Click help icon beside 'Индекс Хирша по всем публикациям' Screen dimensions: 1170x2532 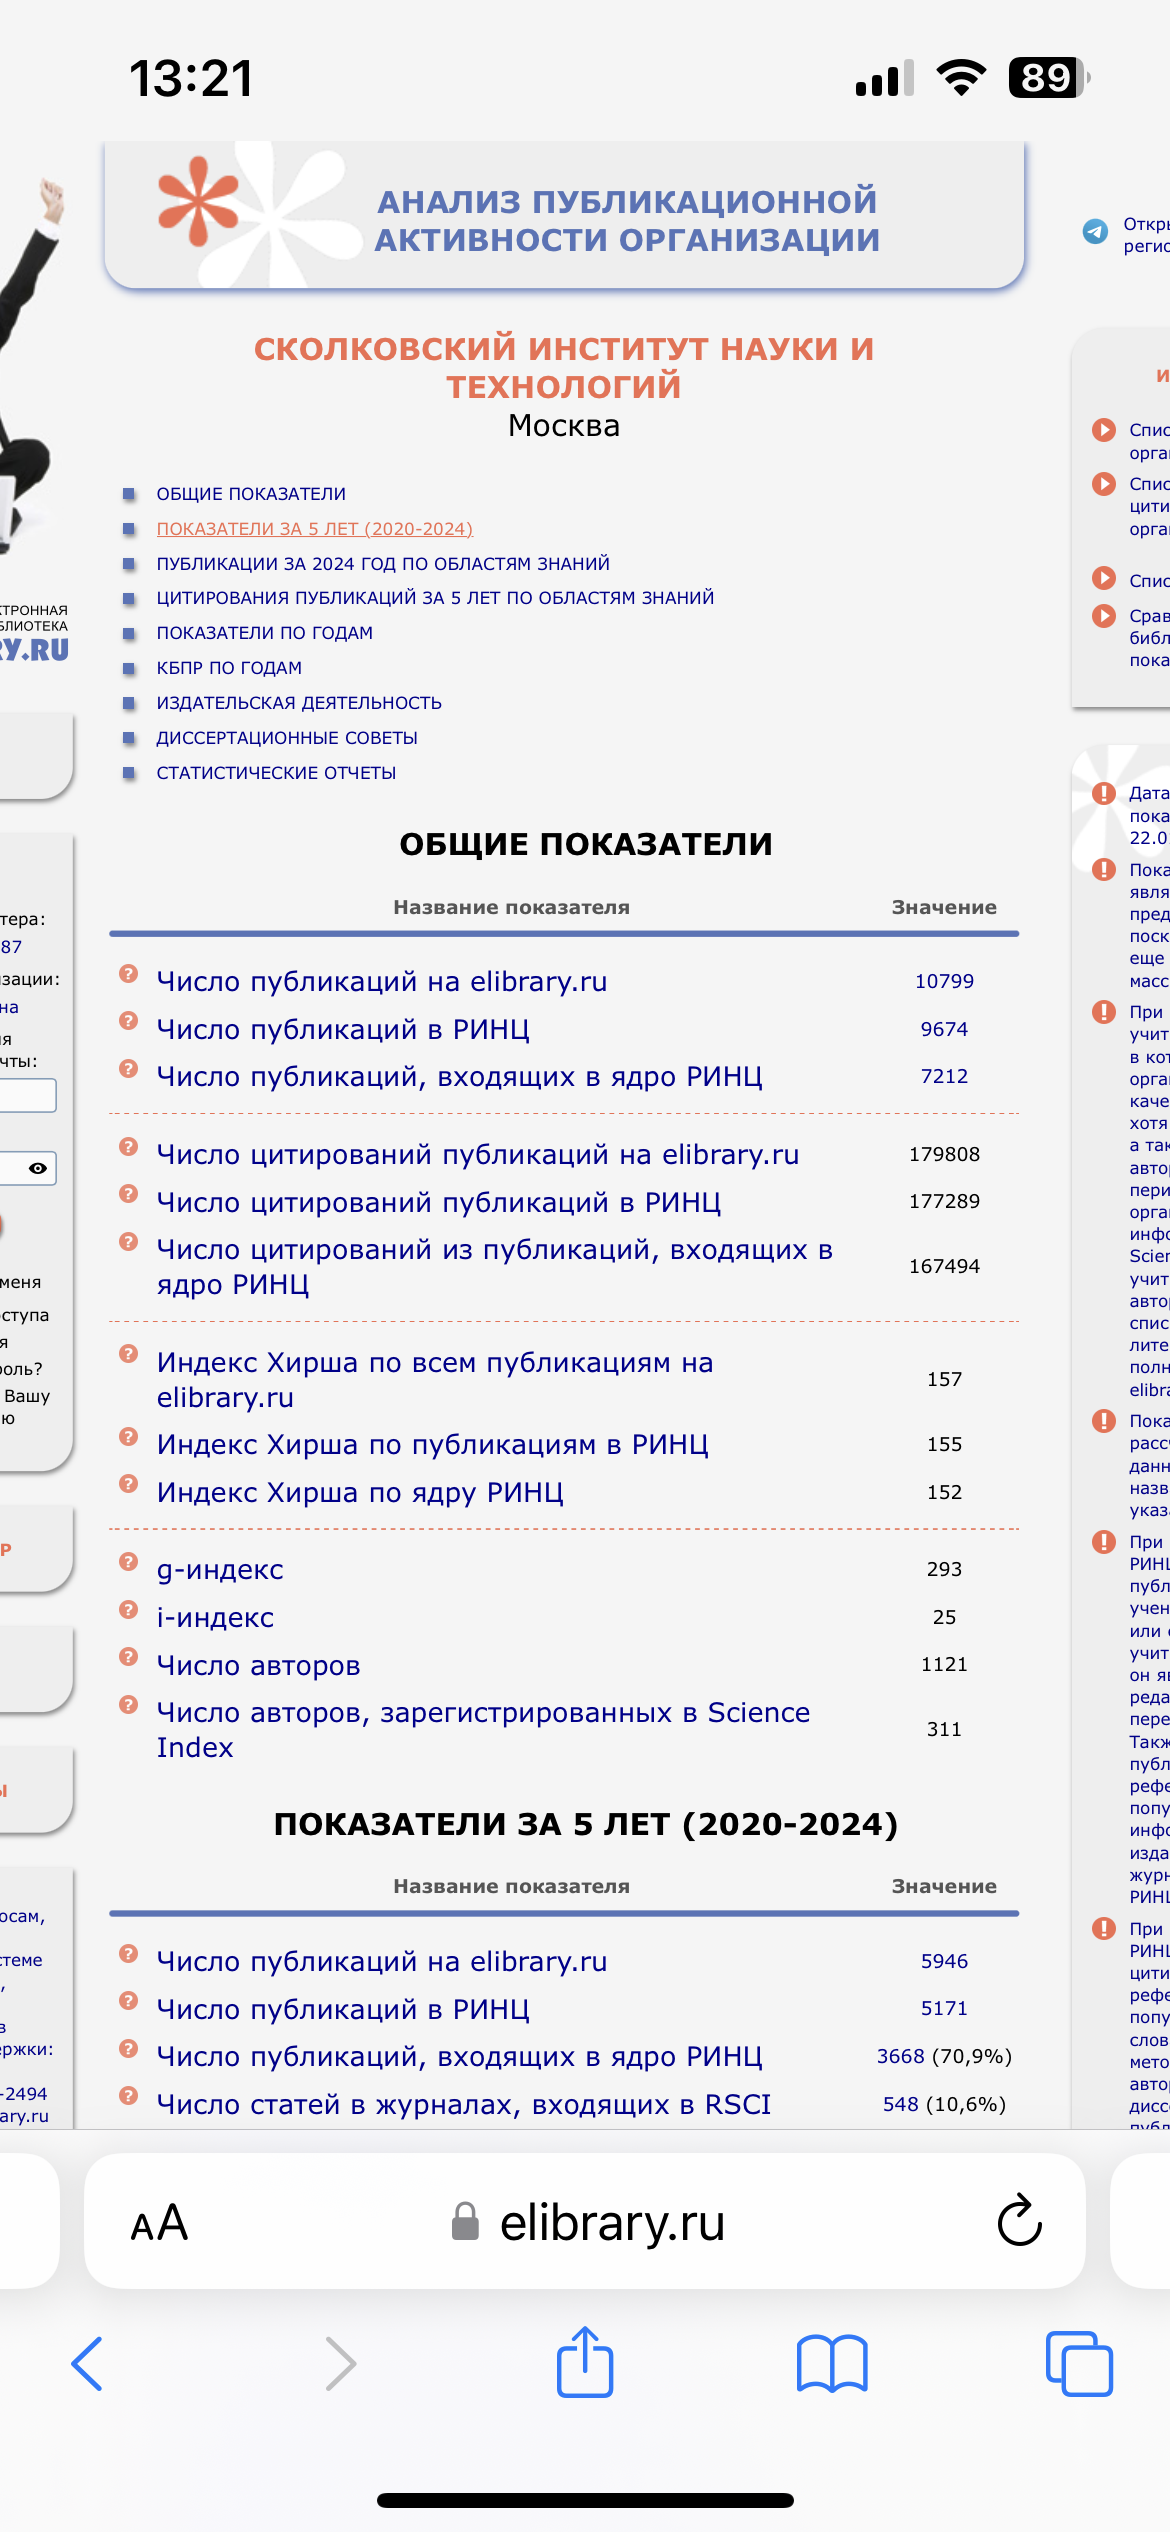(x=128, y=1354)
